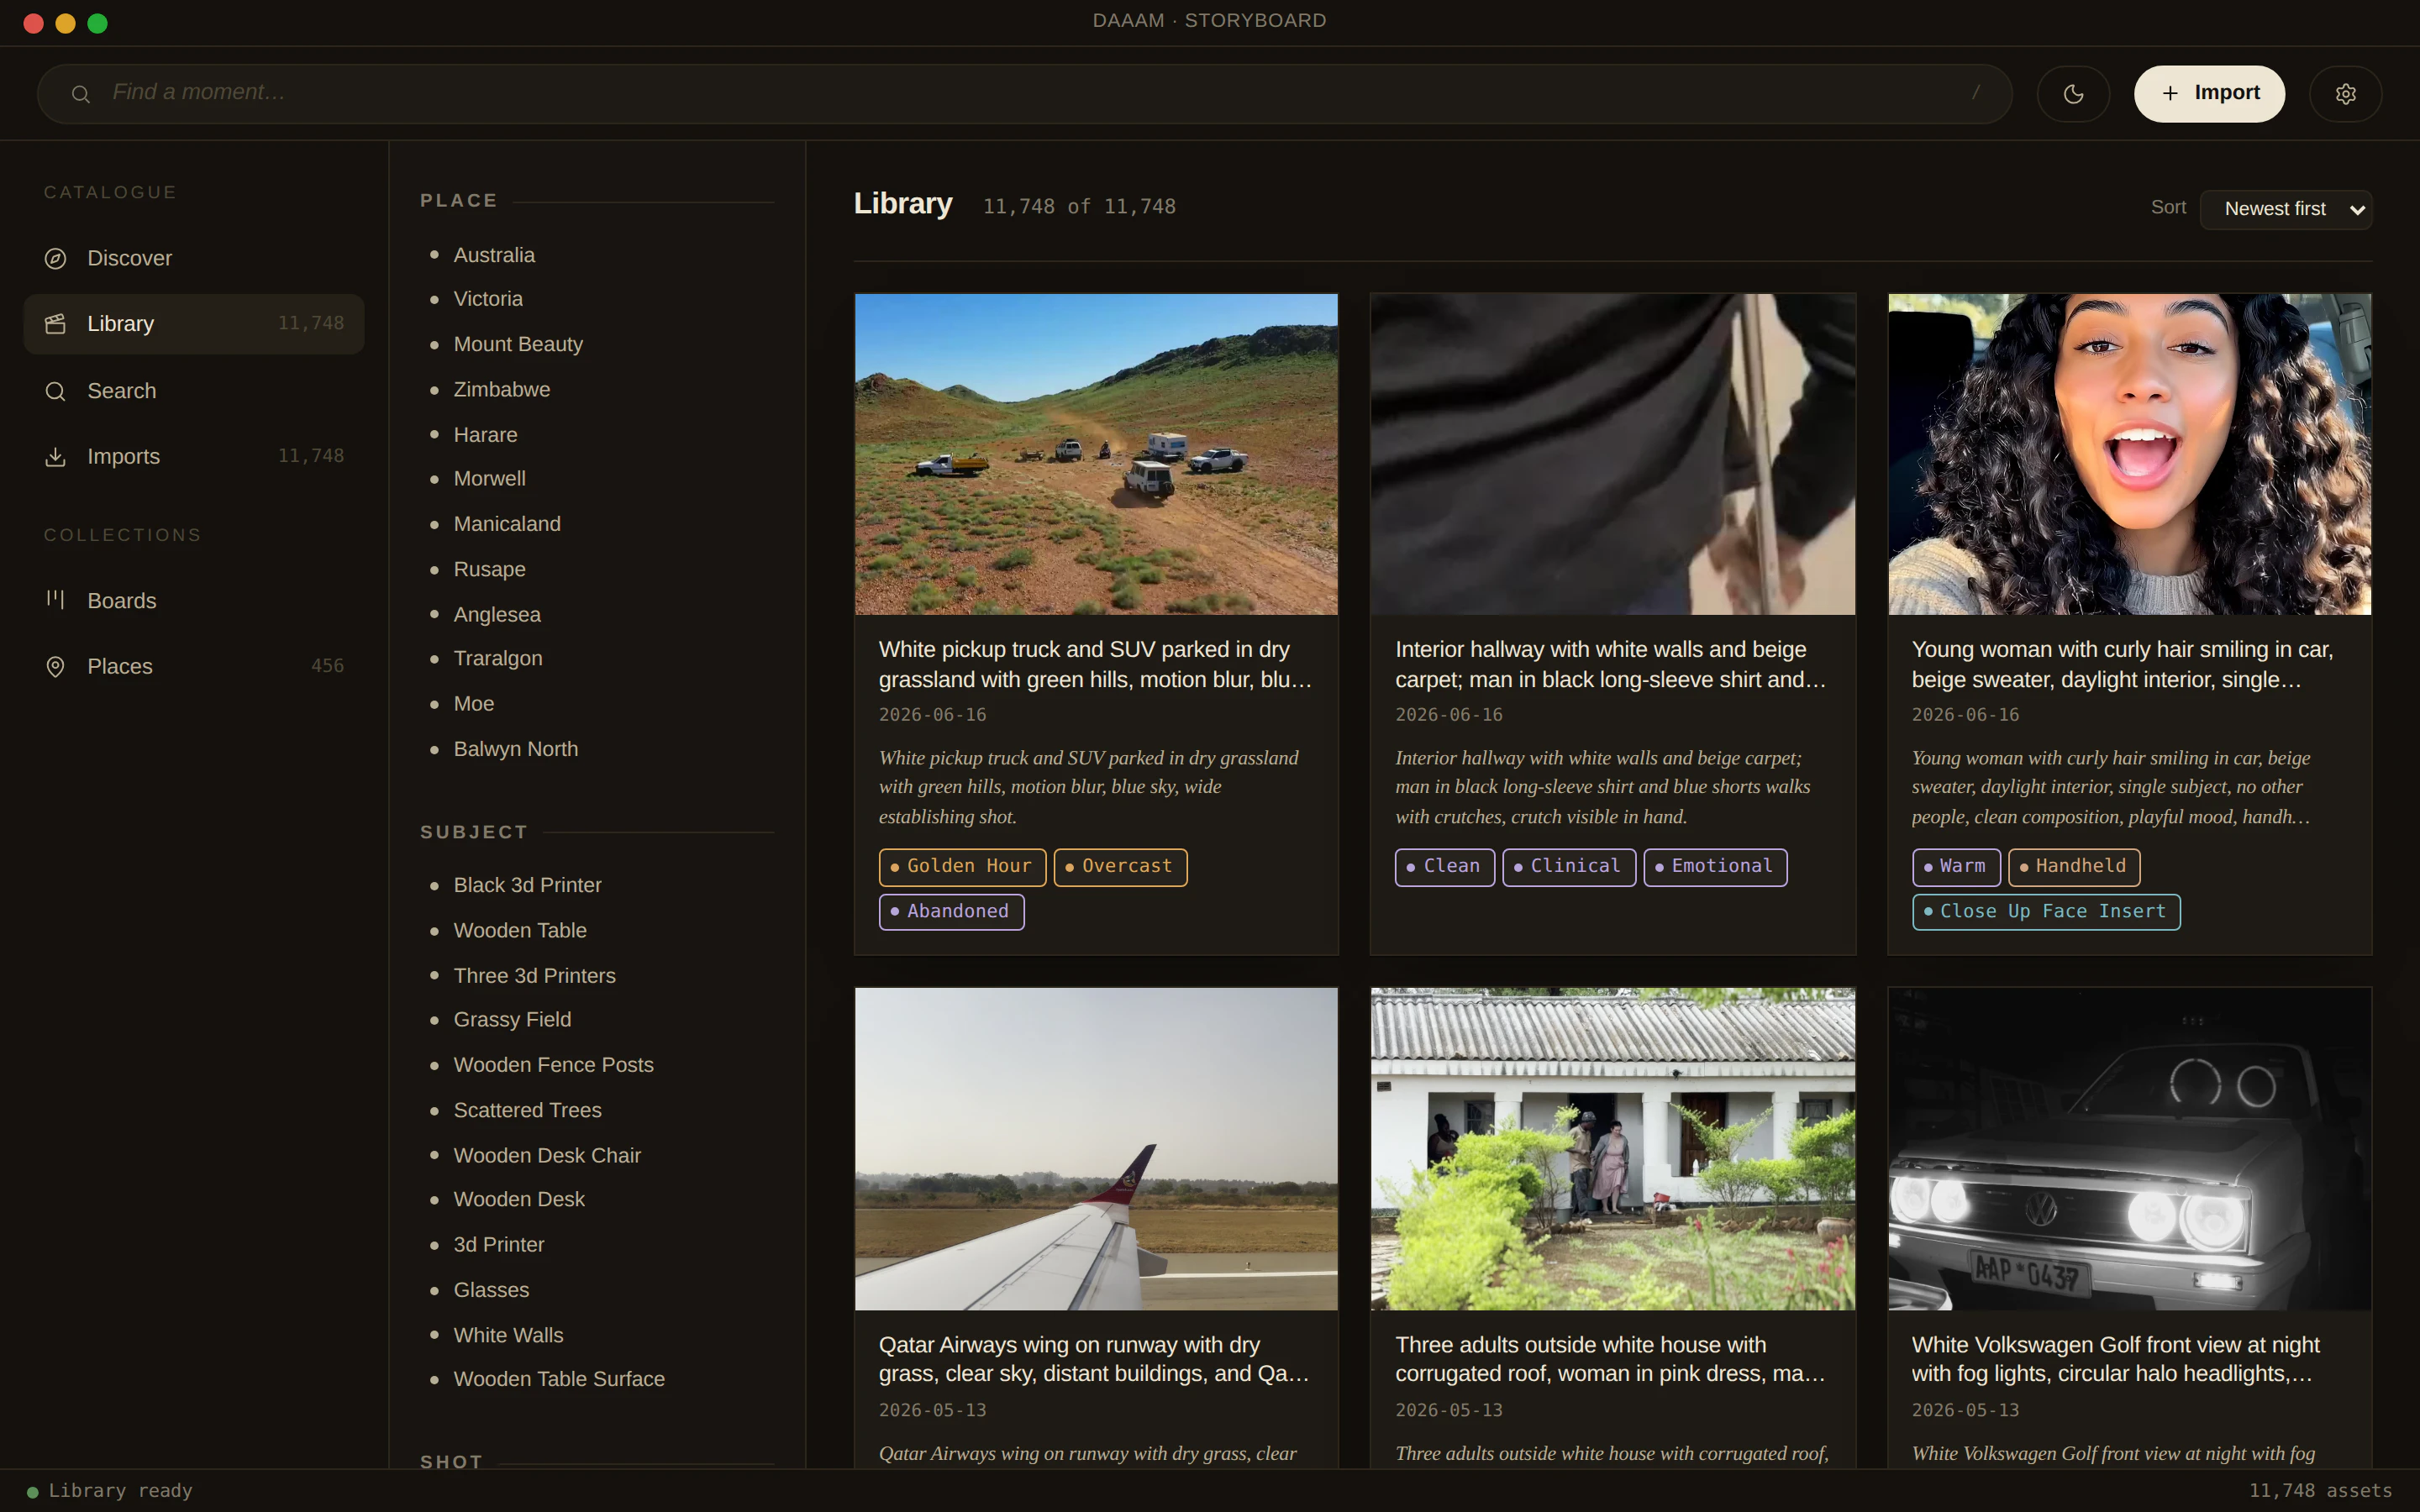Open the curly-haired woman in car thumbnail
Screen dimensions: 2420x1512
pyautogui.click(x=2129, y=454)
